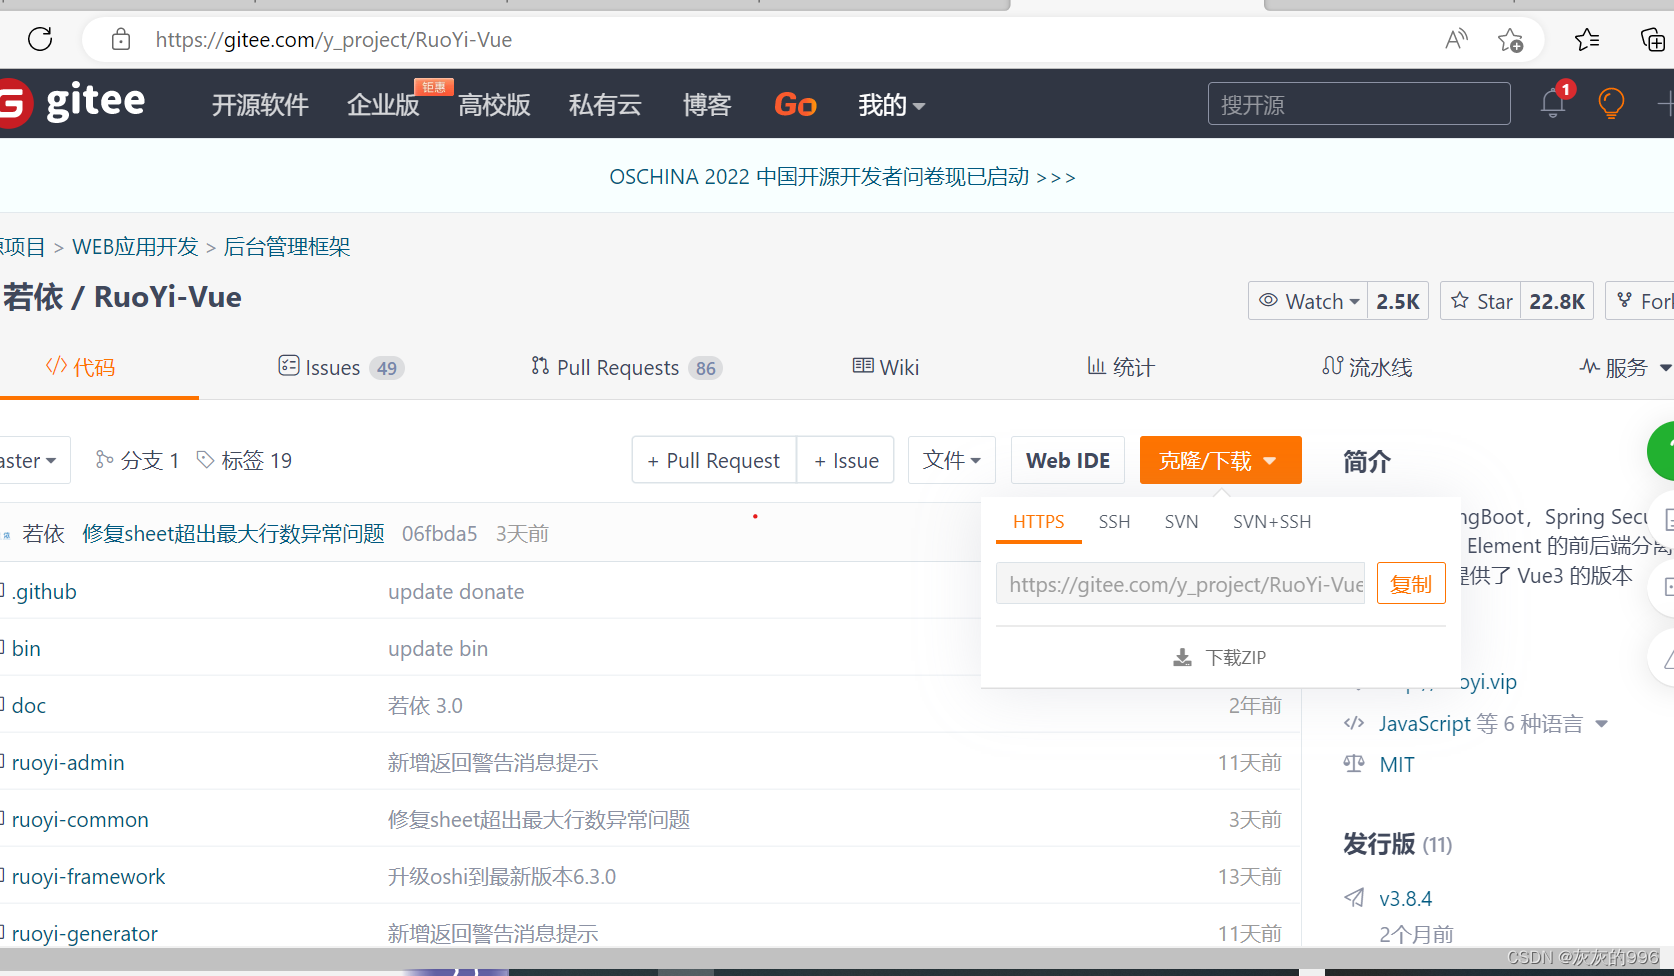Toggle the 克隆/下载 clone dropdown
This screenshot has height=976, width=1674.
tap(1220, 460)
